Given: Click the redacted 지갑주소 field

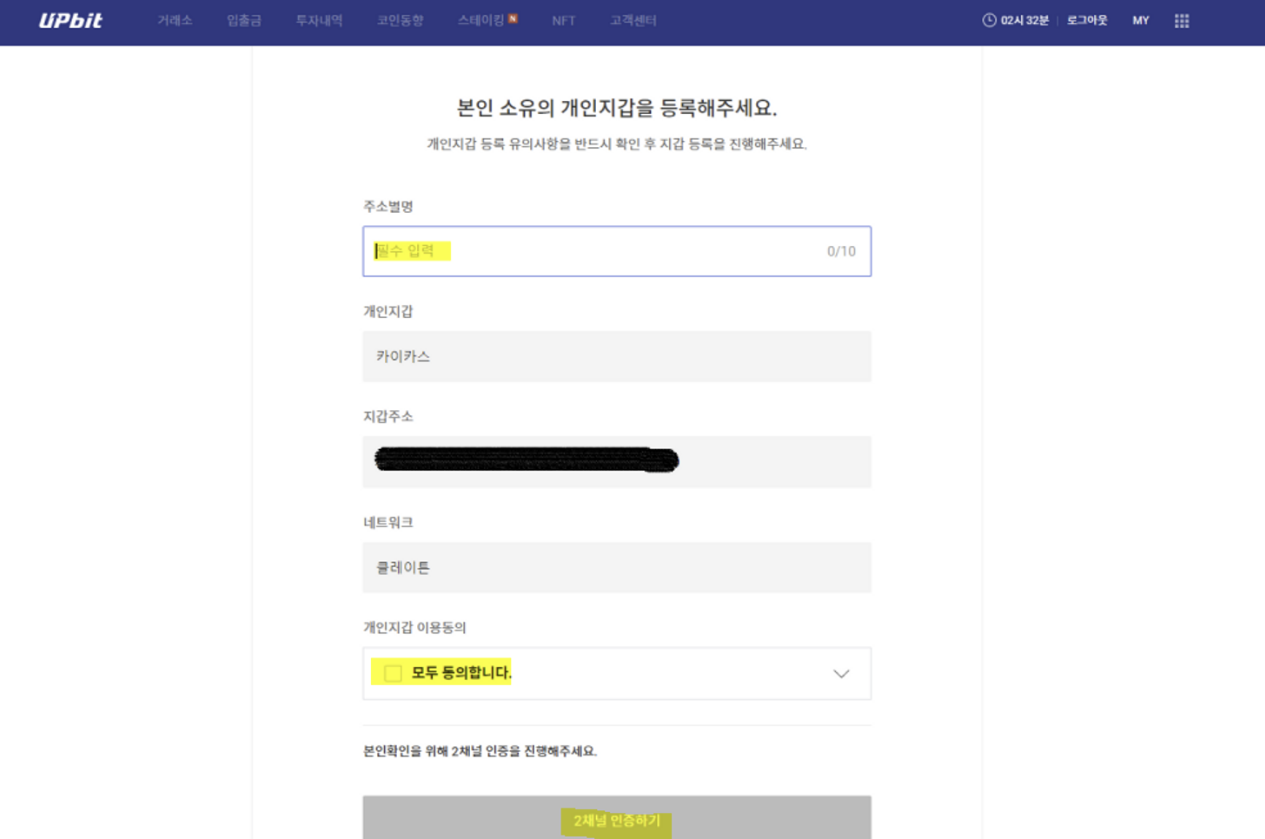Looking at the screenshot, I should click(616, 461).
